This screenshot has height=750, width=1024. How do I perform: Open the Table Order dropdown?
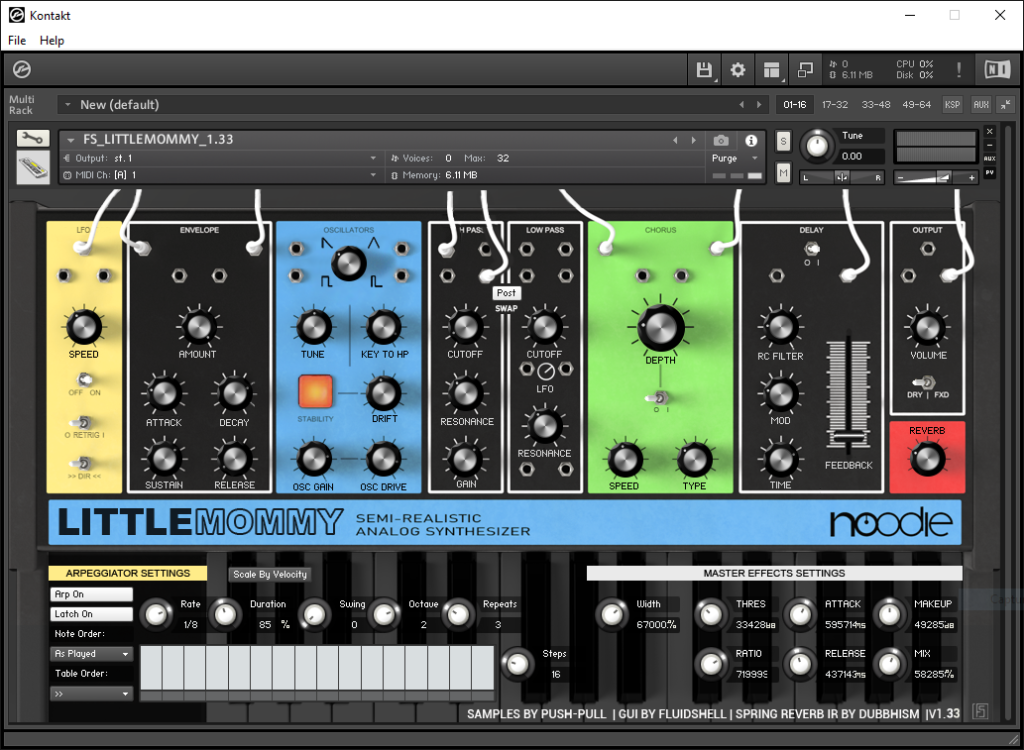pyautogui.click(x=91, y=694)
